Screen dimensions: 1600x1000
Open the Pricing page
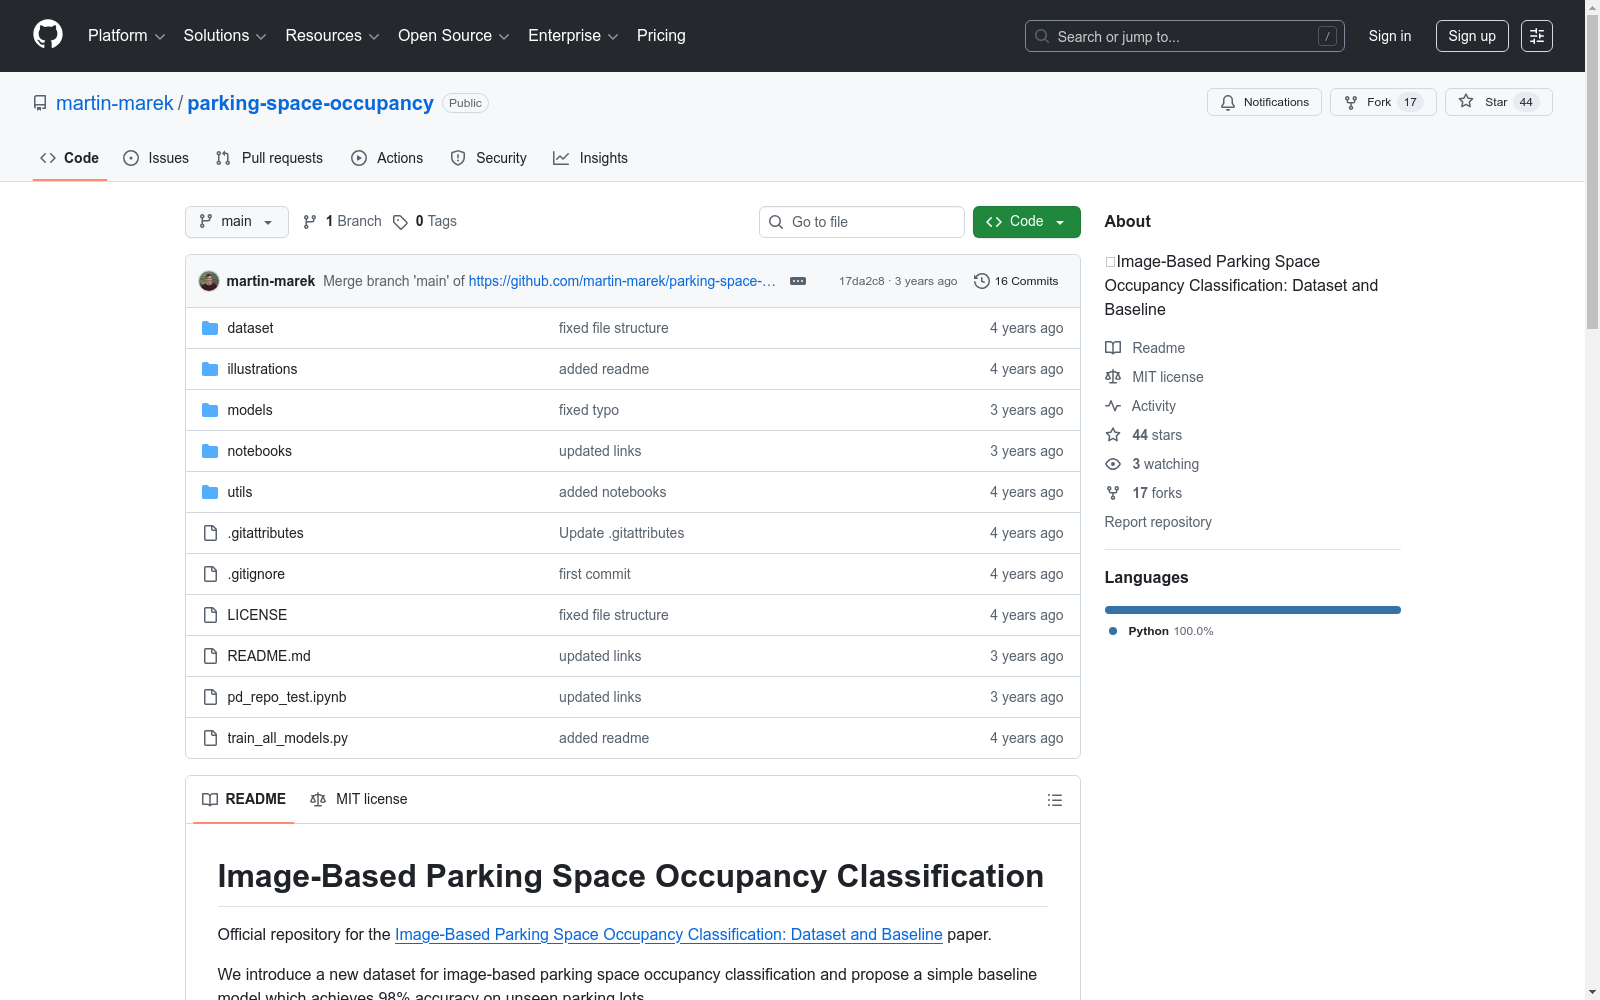(661, 36)
